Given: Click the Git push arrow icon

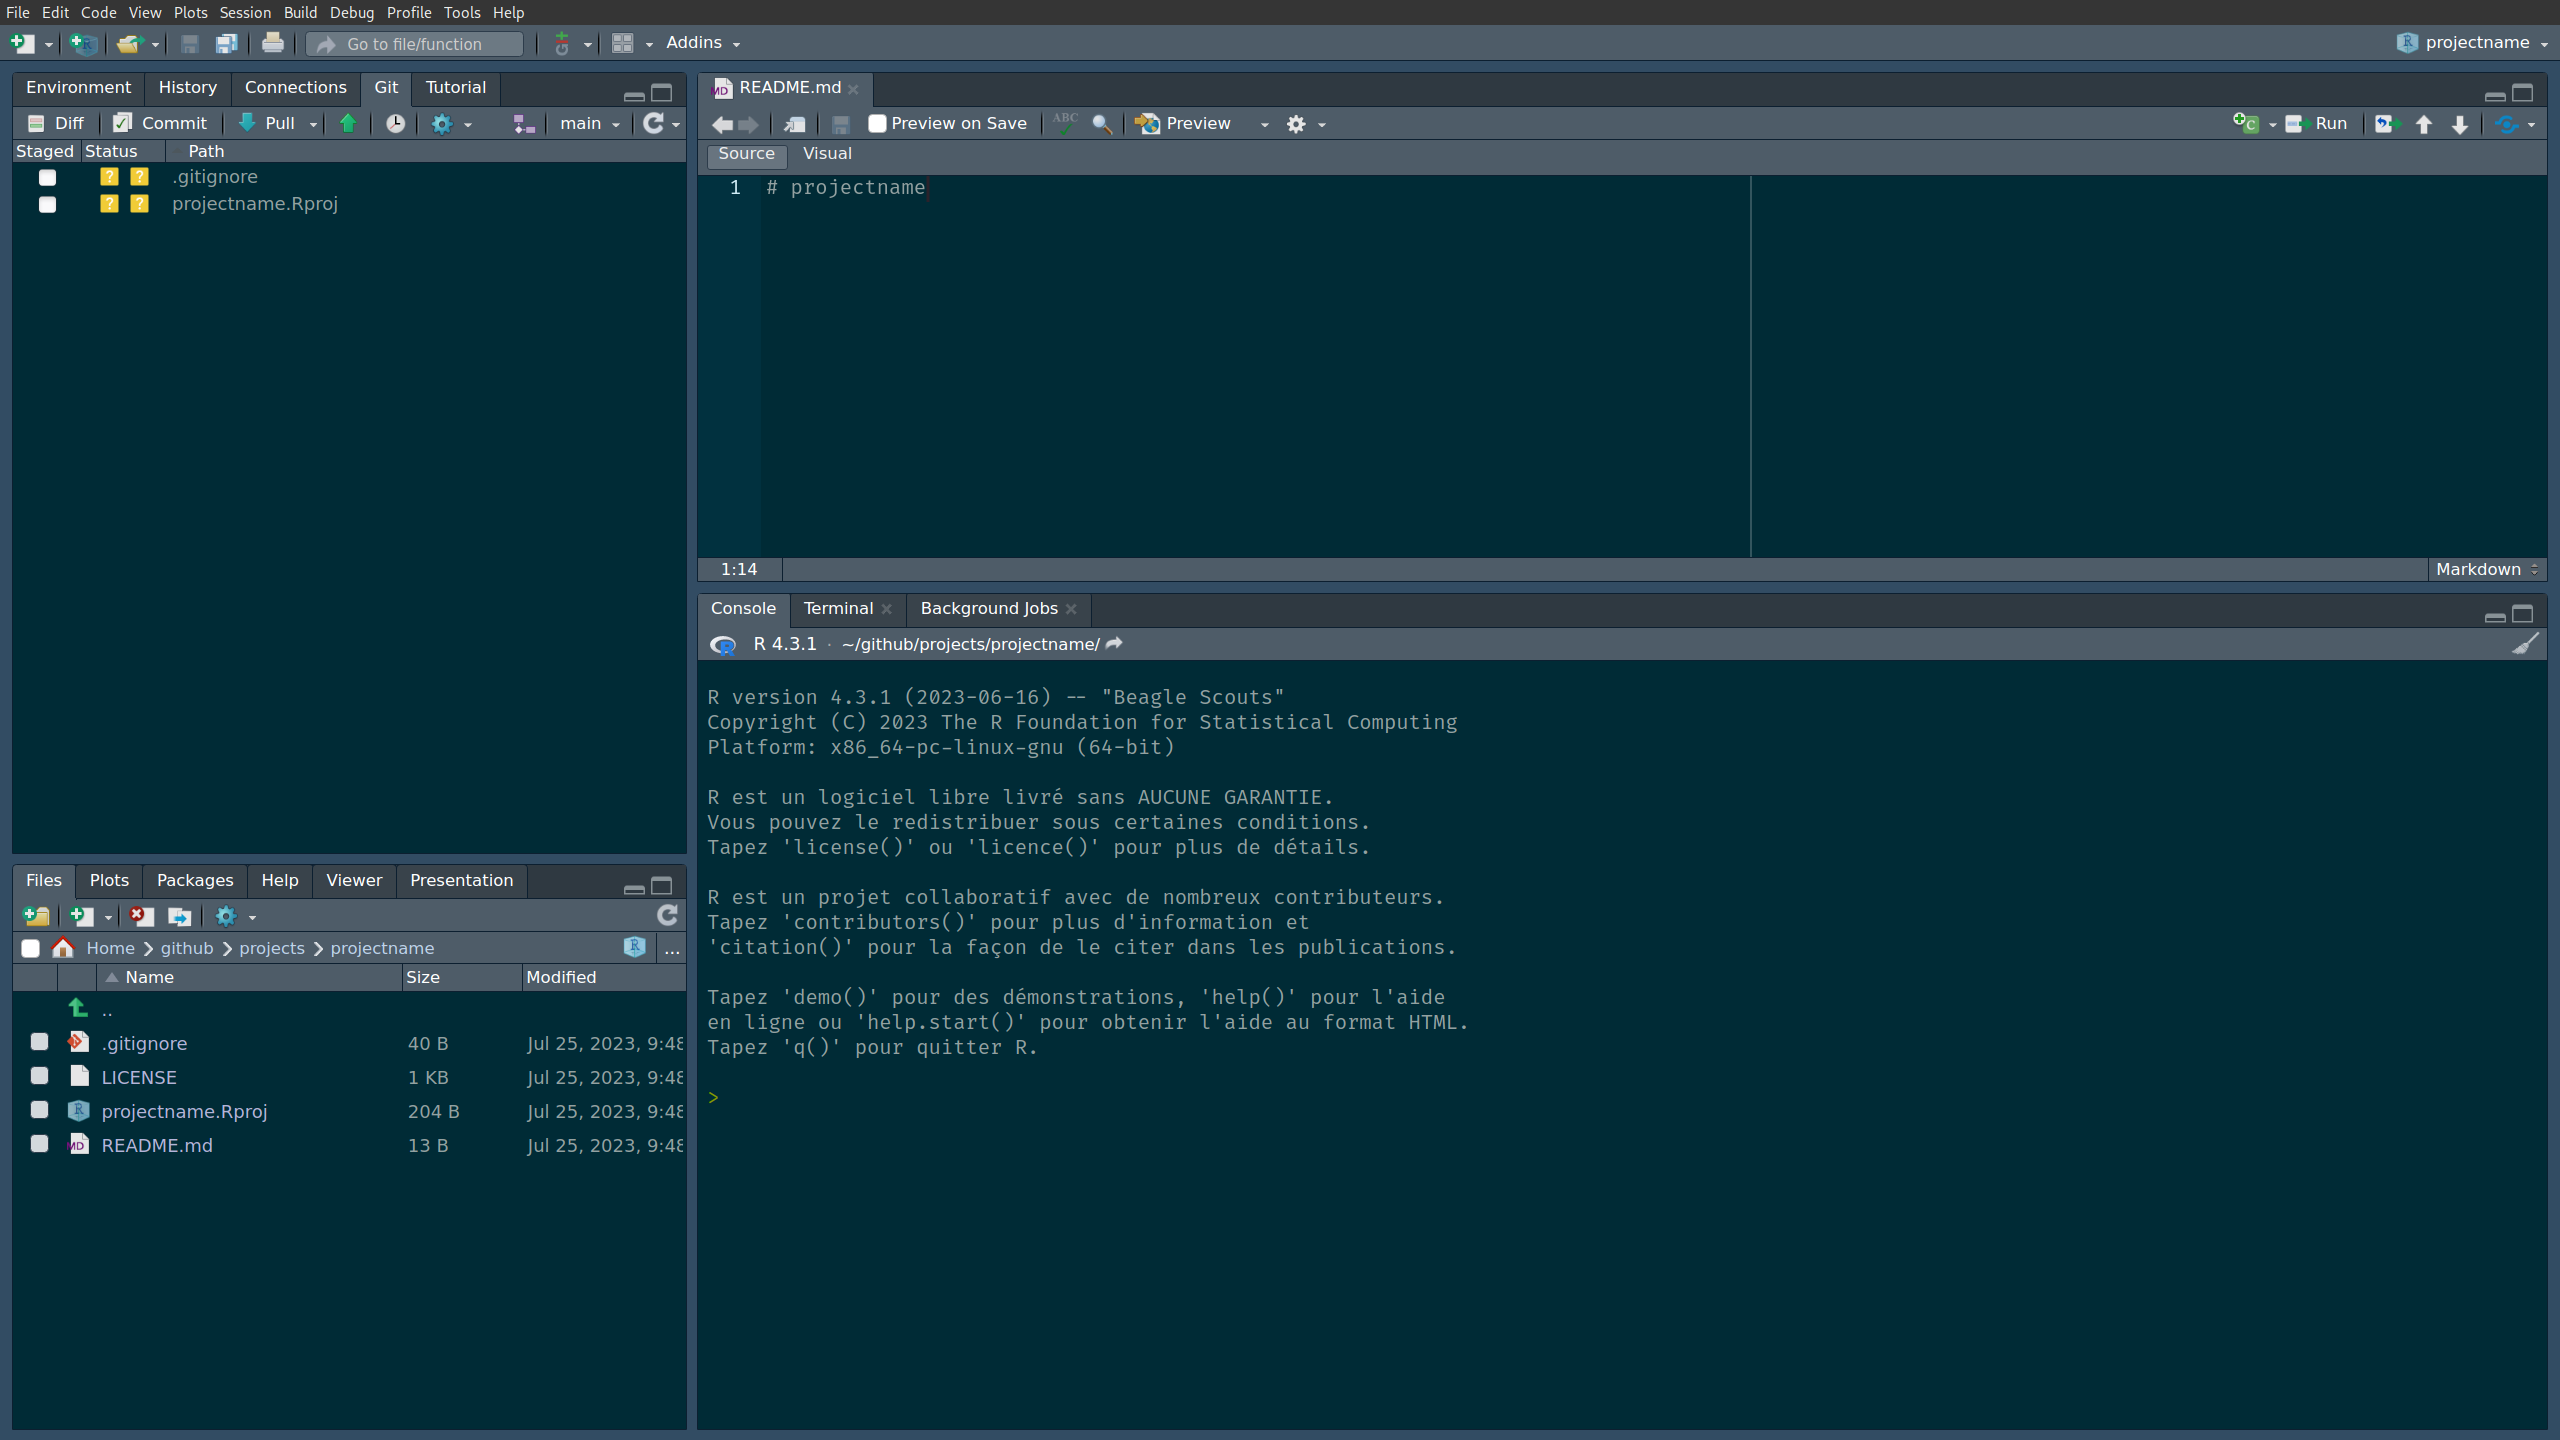Looking at the screenshot, I should [x=348, y=123].
